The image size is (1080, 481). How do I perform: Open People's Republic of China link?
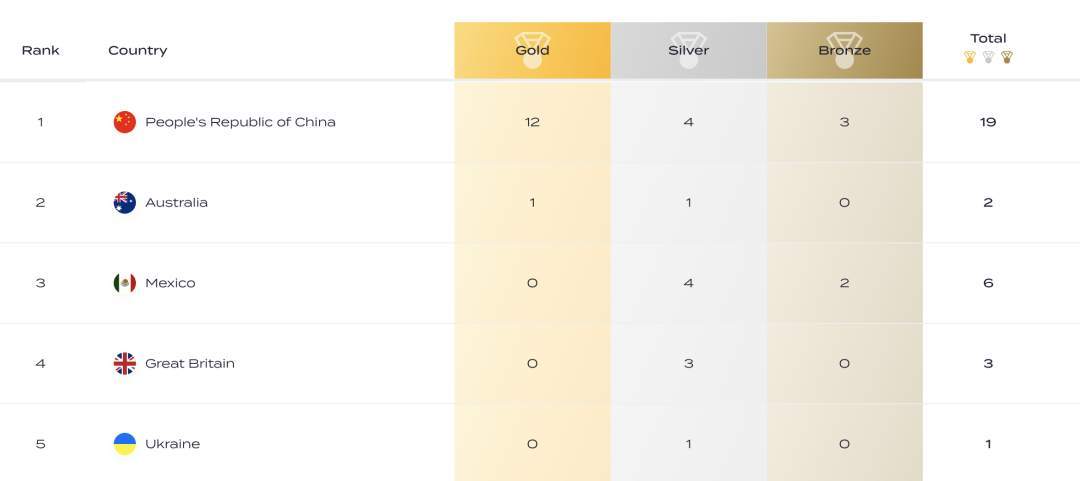click(240, 122)
